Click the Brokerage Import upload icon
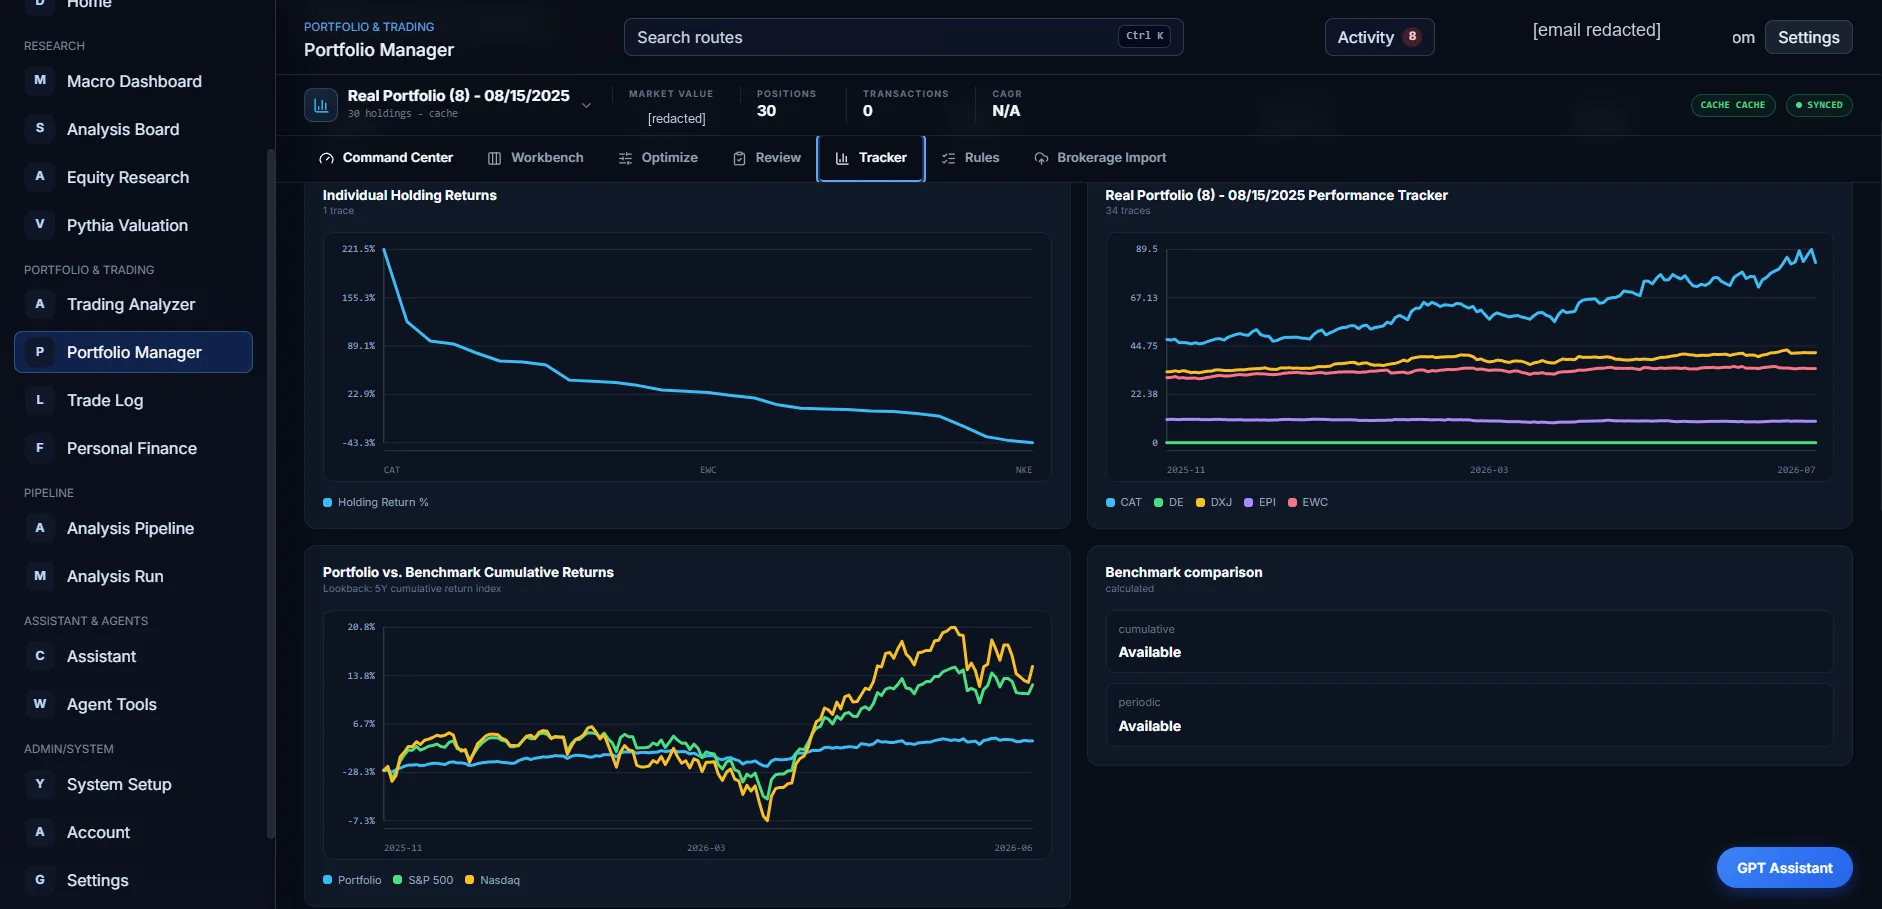Screen dimensions: 1882x909 pos(1041,158)
